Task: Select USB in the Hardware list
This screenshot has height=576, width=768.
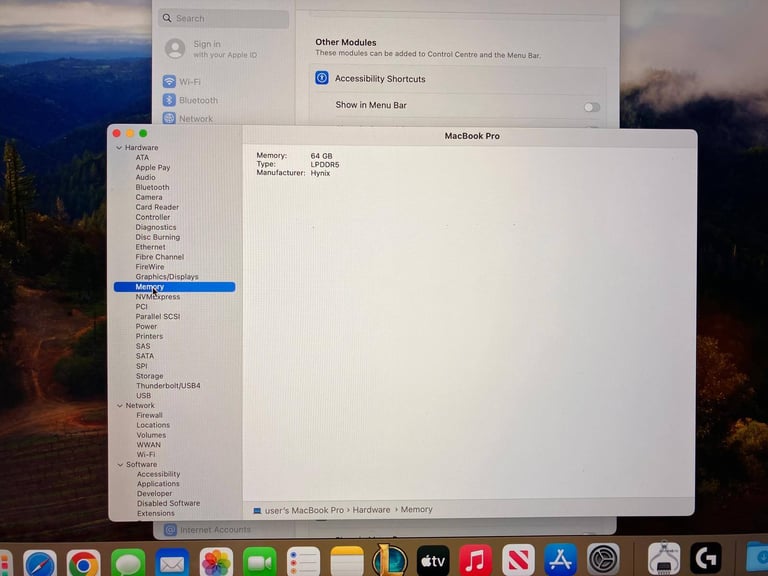Action: pos(144,395)
